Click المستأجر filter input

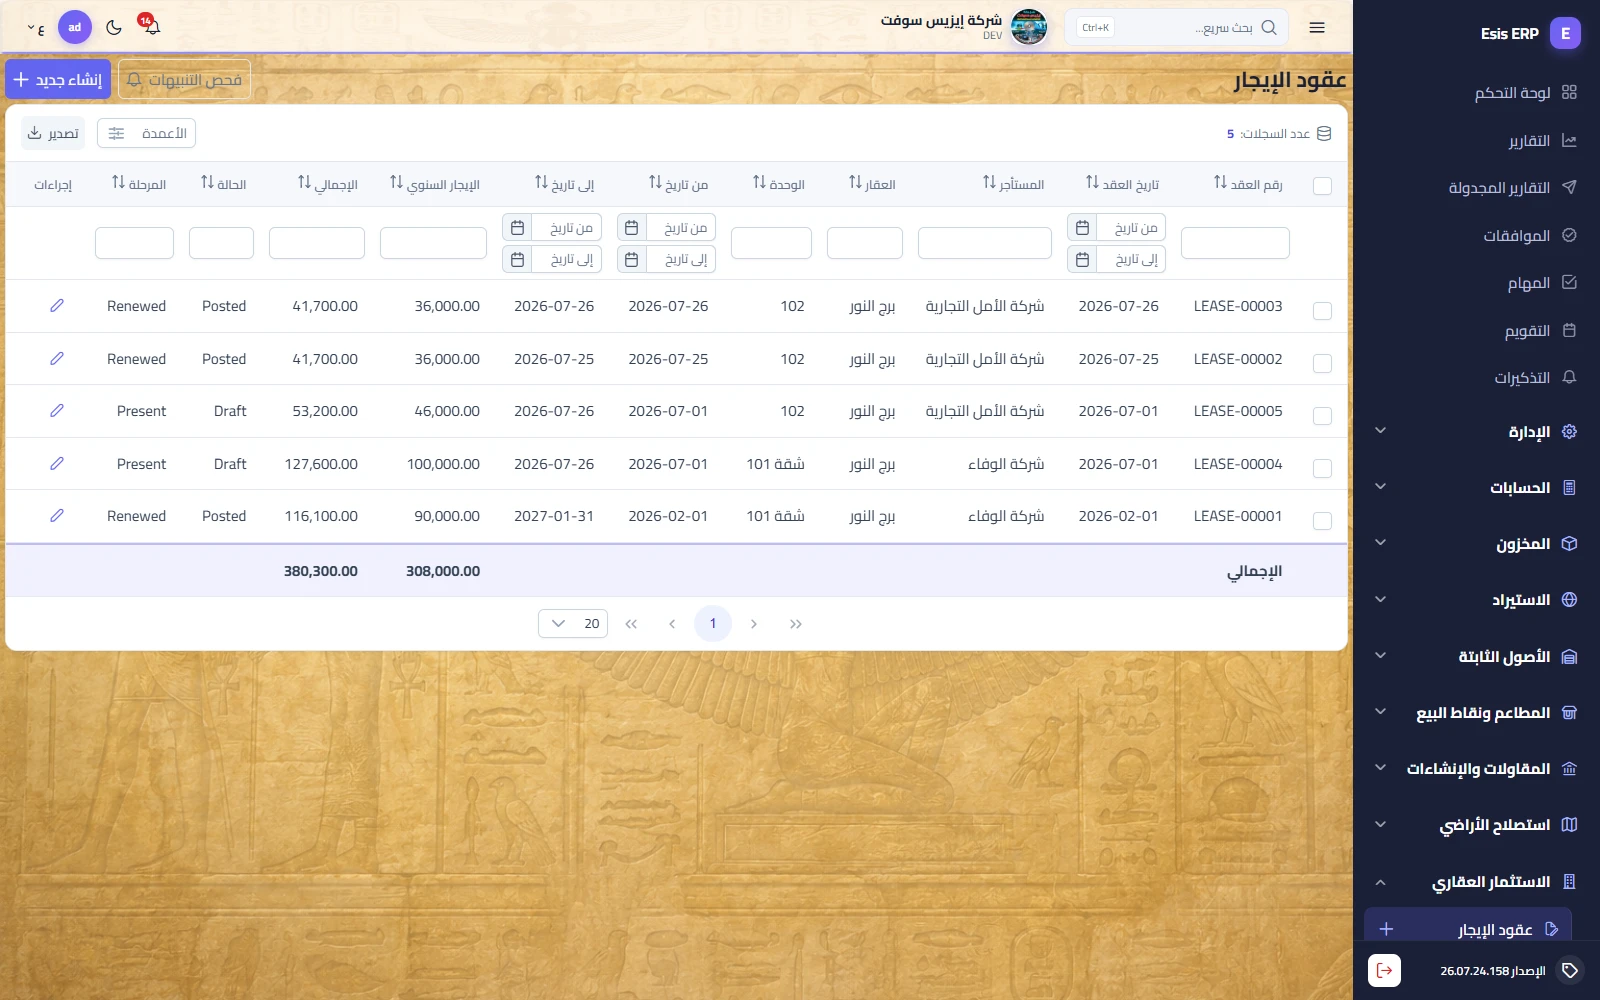pyautogui.click(x=985, y=243)
